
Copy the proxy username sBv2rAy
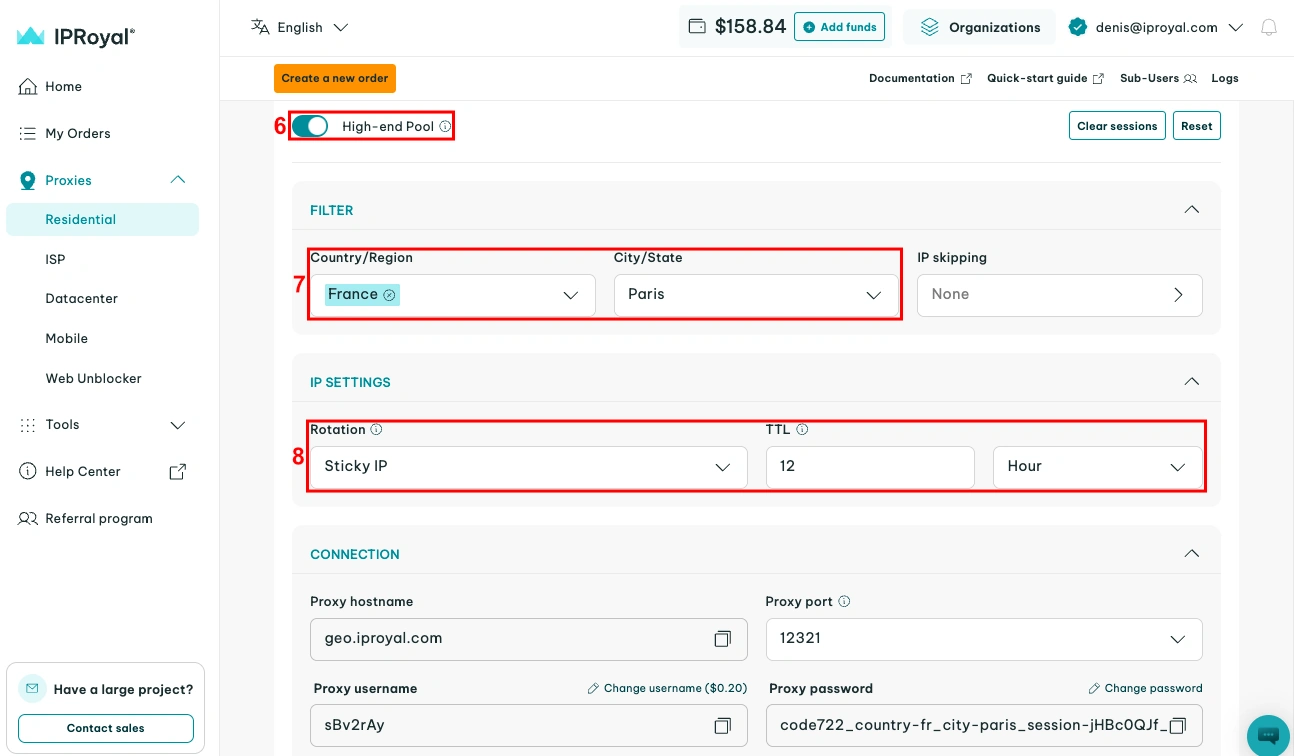(722, 725)
